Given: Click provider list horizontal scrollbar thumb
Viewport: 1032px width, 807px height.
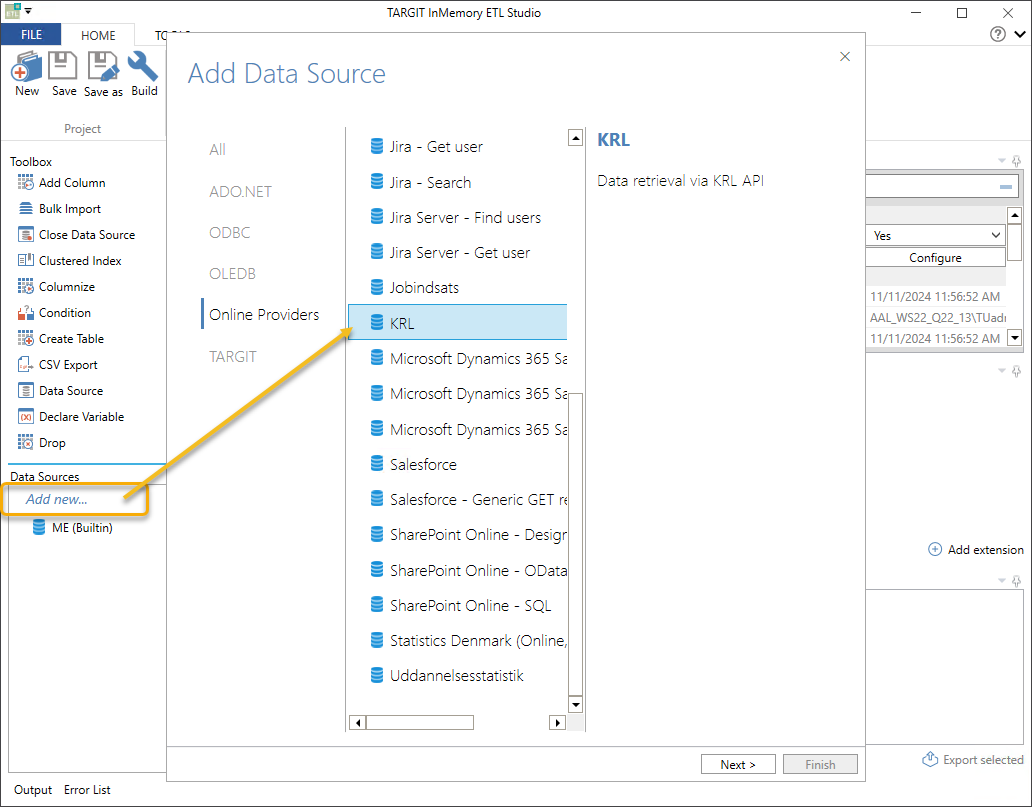Looking at the screenshot, I should [420, 723].
